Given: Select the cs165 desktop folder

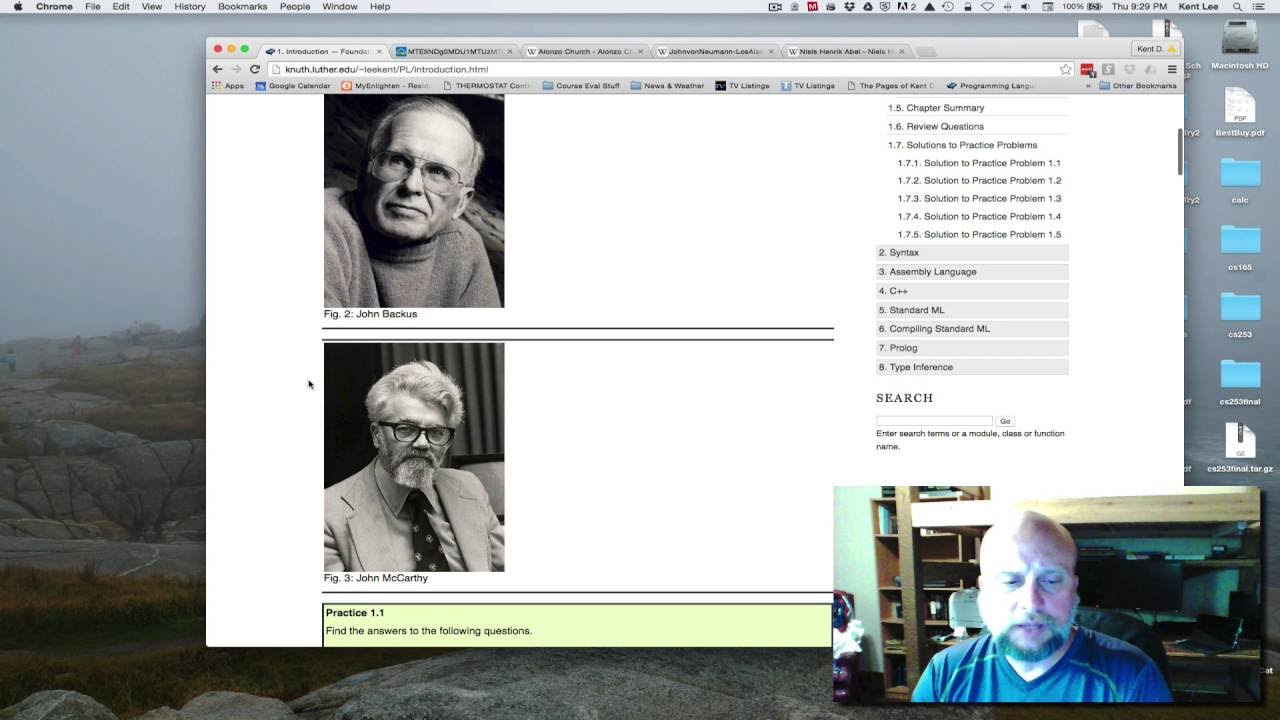Looking at the screenshot, I should tap(1240, 247).
